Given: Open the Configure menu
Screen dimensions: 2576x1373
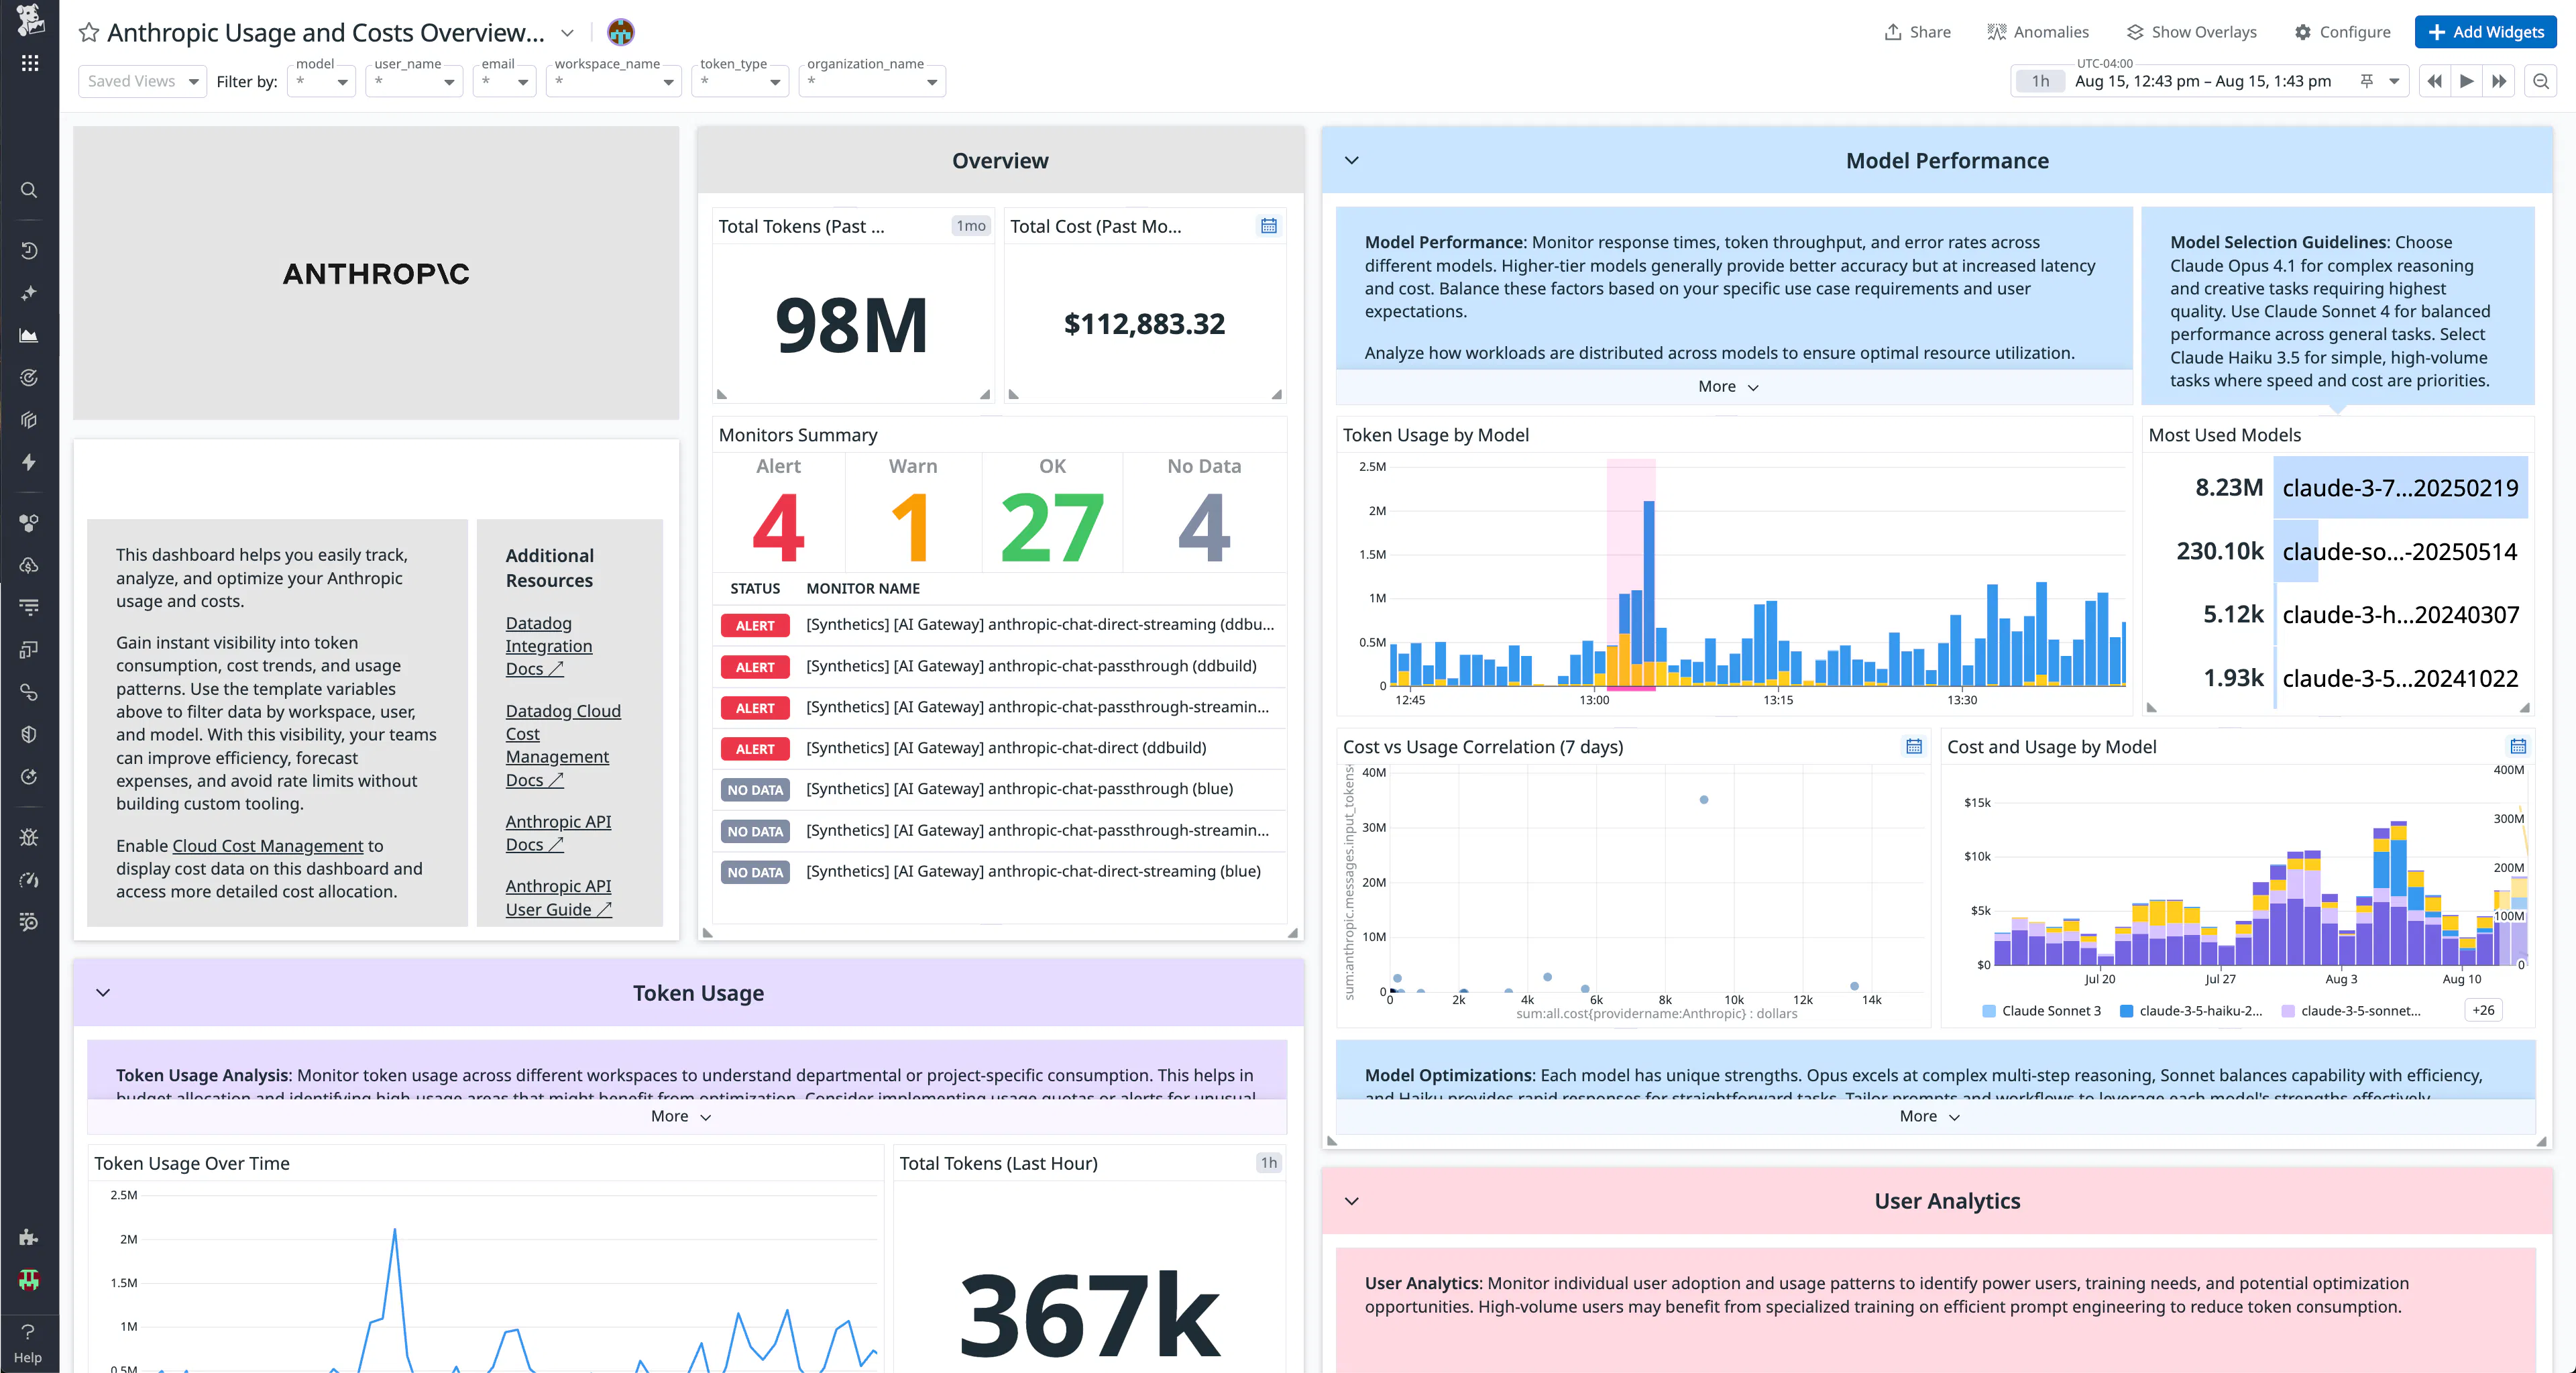Looking at the screenshot, I should pos(2342,32).
